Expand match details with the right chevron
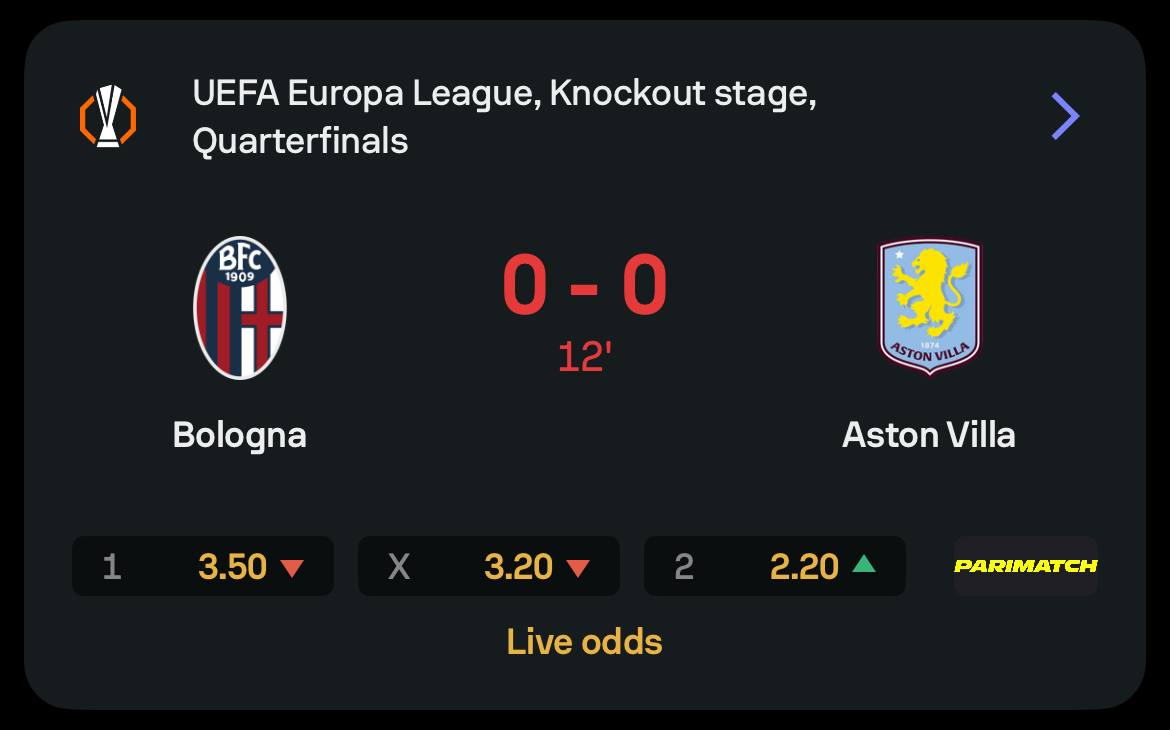Viewport: 1170px width, 730px height. click(x=1065, y=116)
